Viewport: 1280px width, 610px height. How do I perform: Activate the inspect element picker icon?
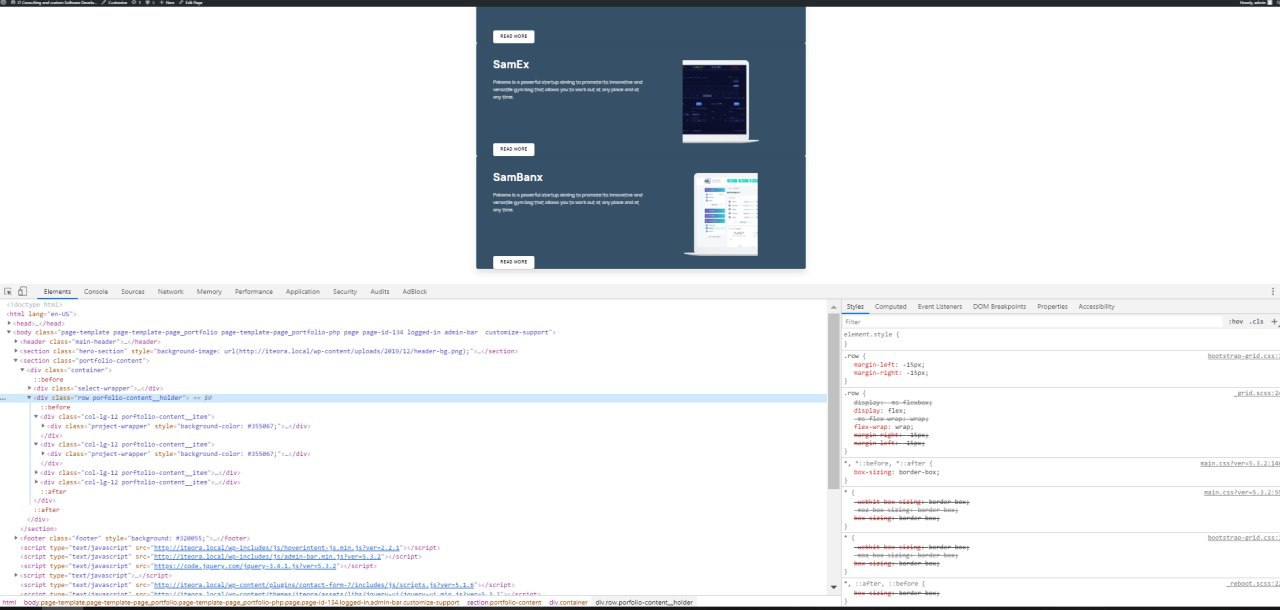(8, 291)
